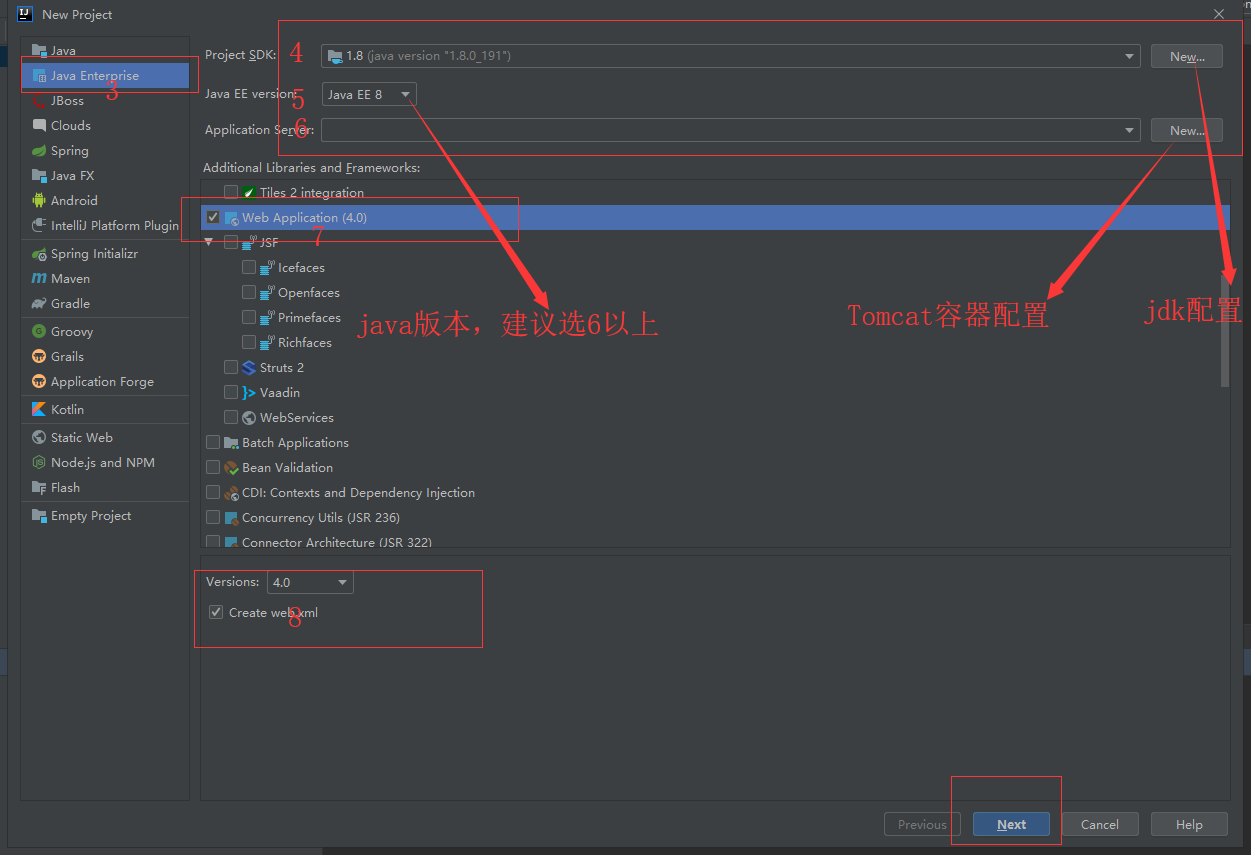This screenshot has height=855, width=1251.
Task: Toggle Create web.xml checkbox
Action: click(216, 612)
